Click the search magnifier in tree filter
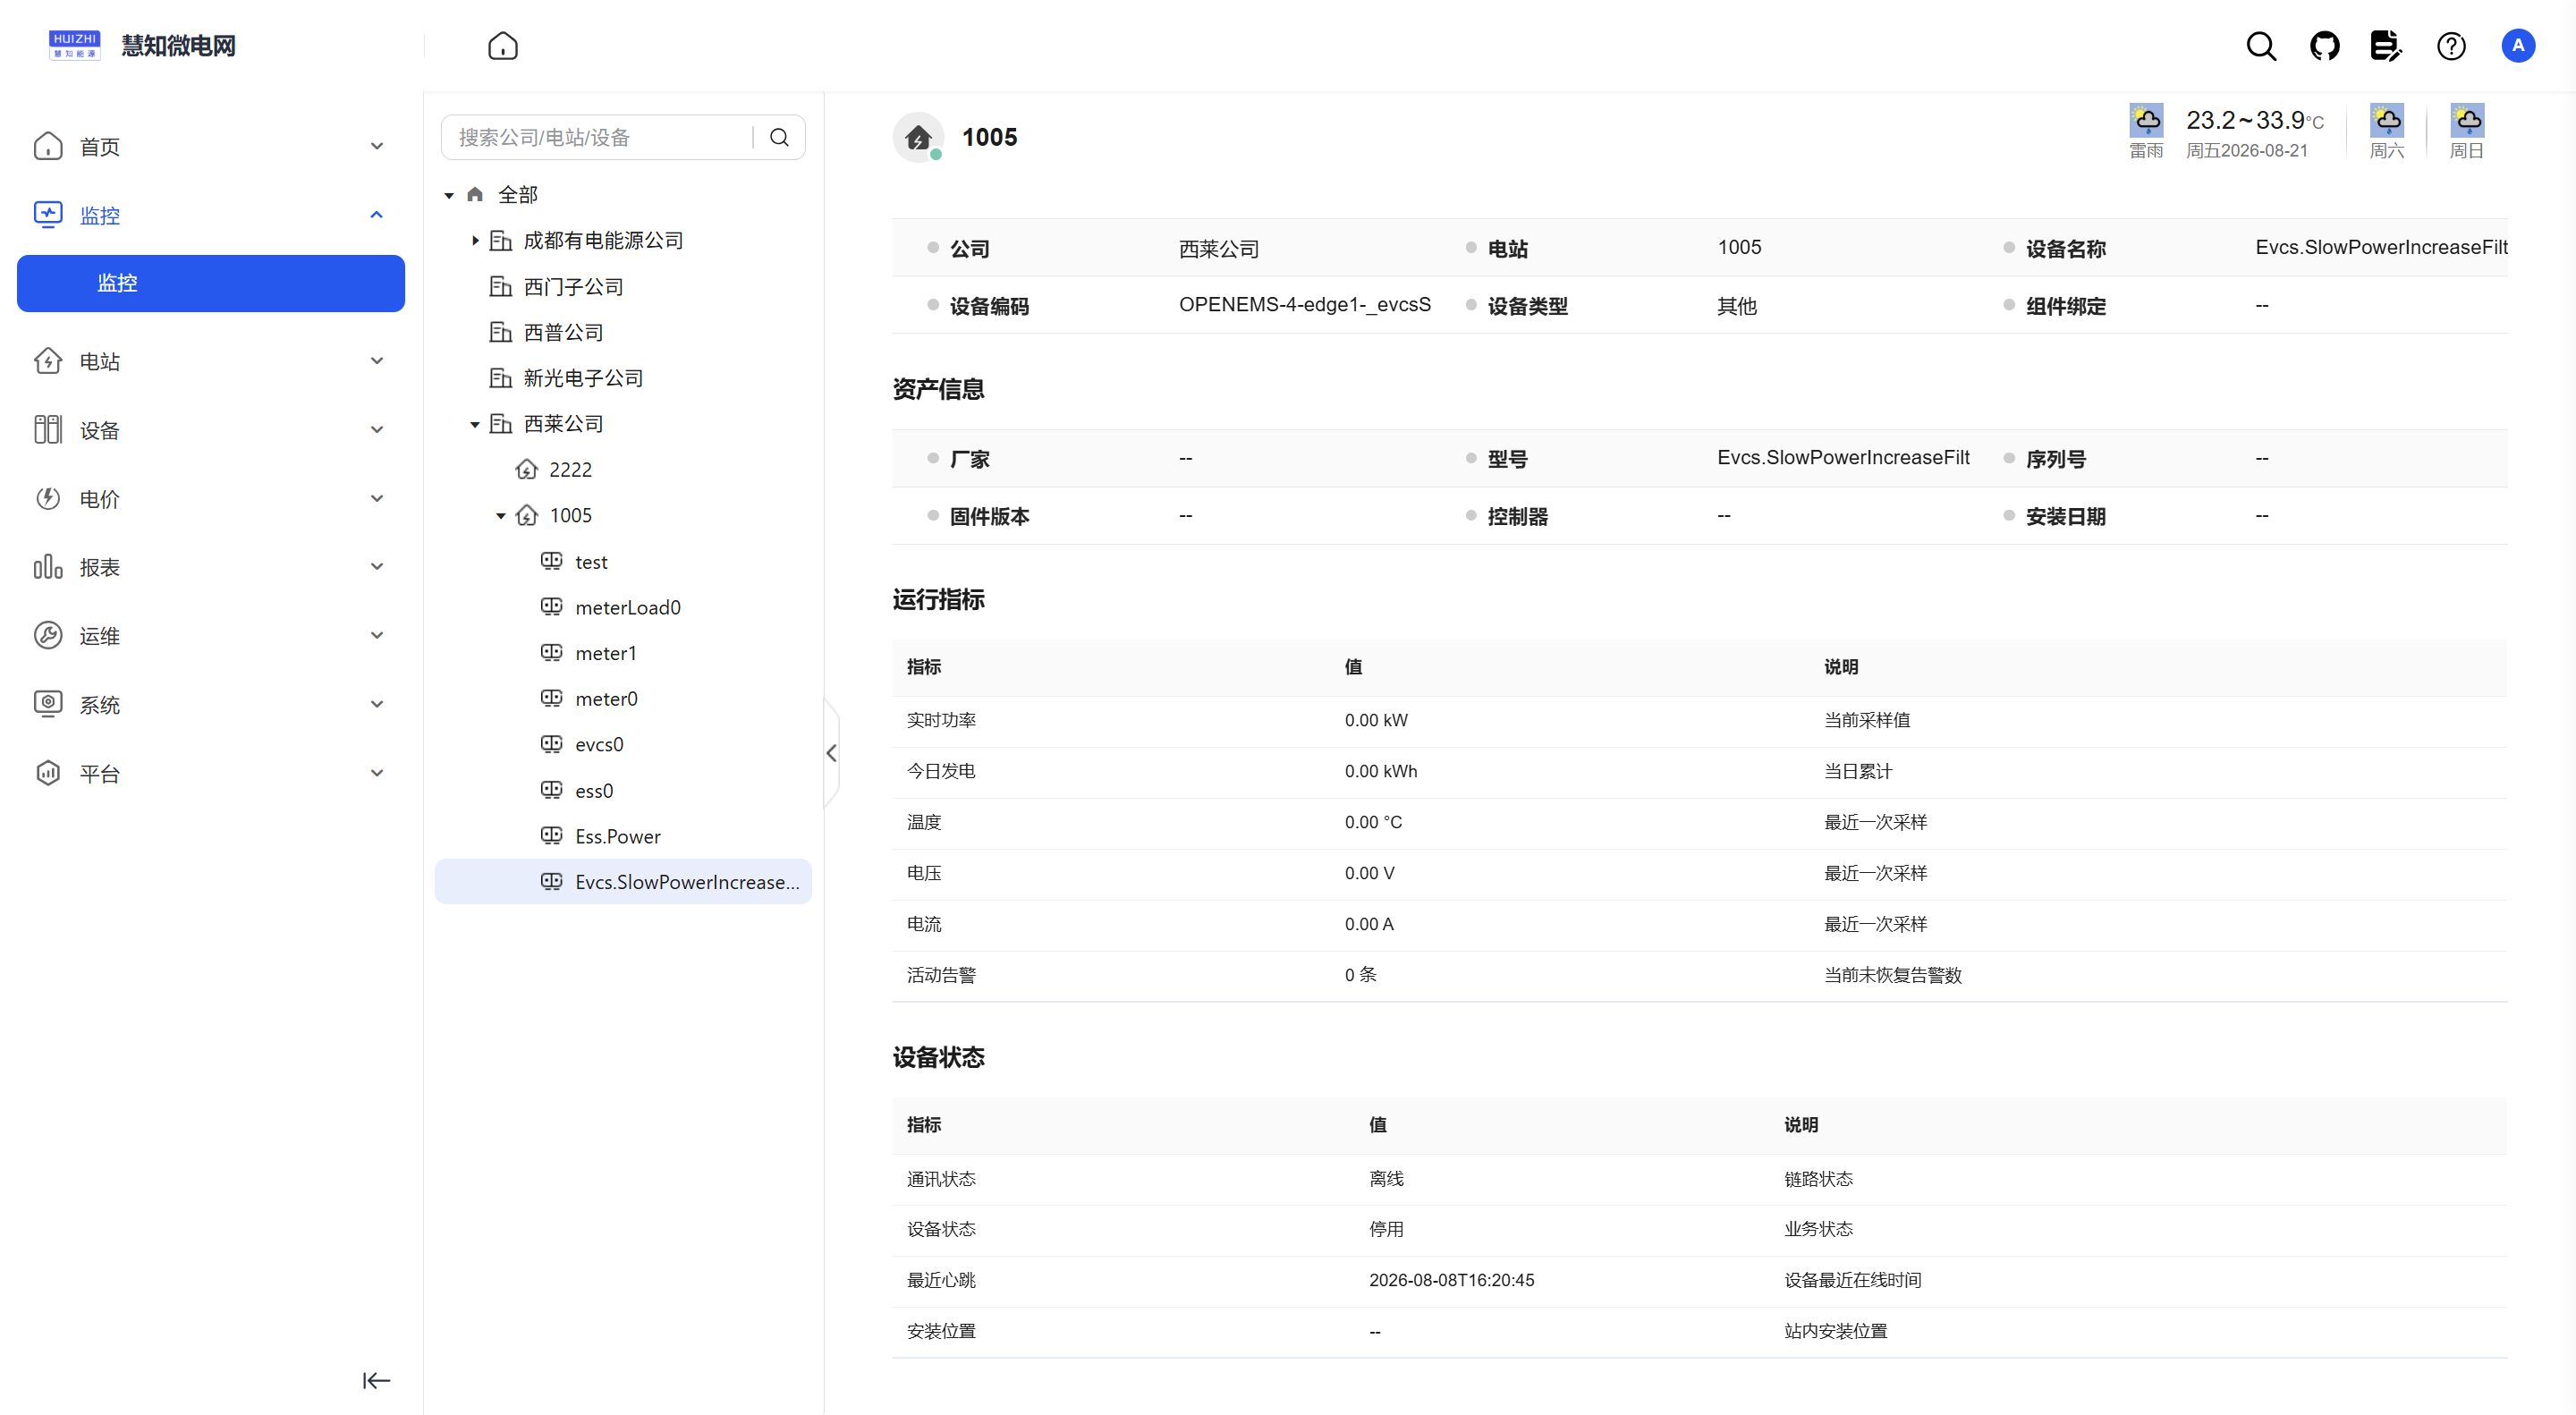The image size is (2576, 1415). pyautogui.click(x=779, y=137)
